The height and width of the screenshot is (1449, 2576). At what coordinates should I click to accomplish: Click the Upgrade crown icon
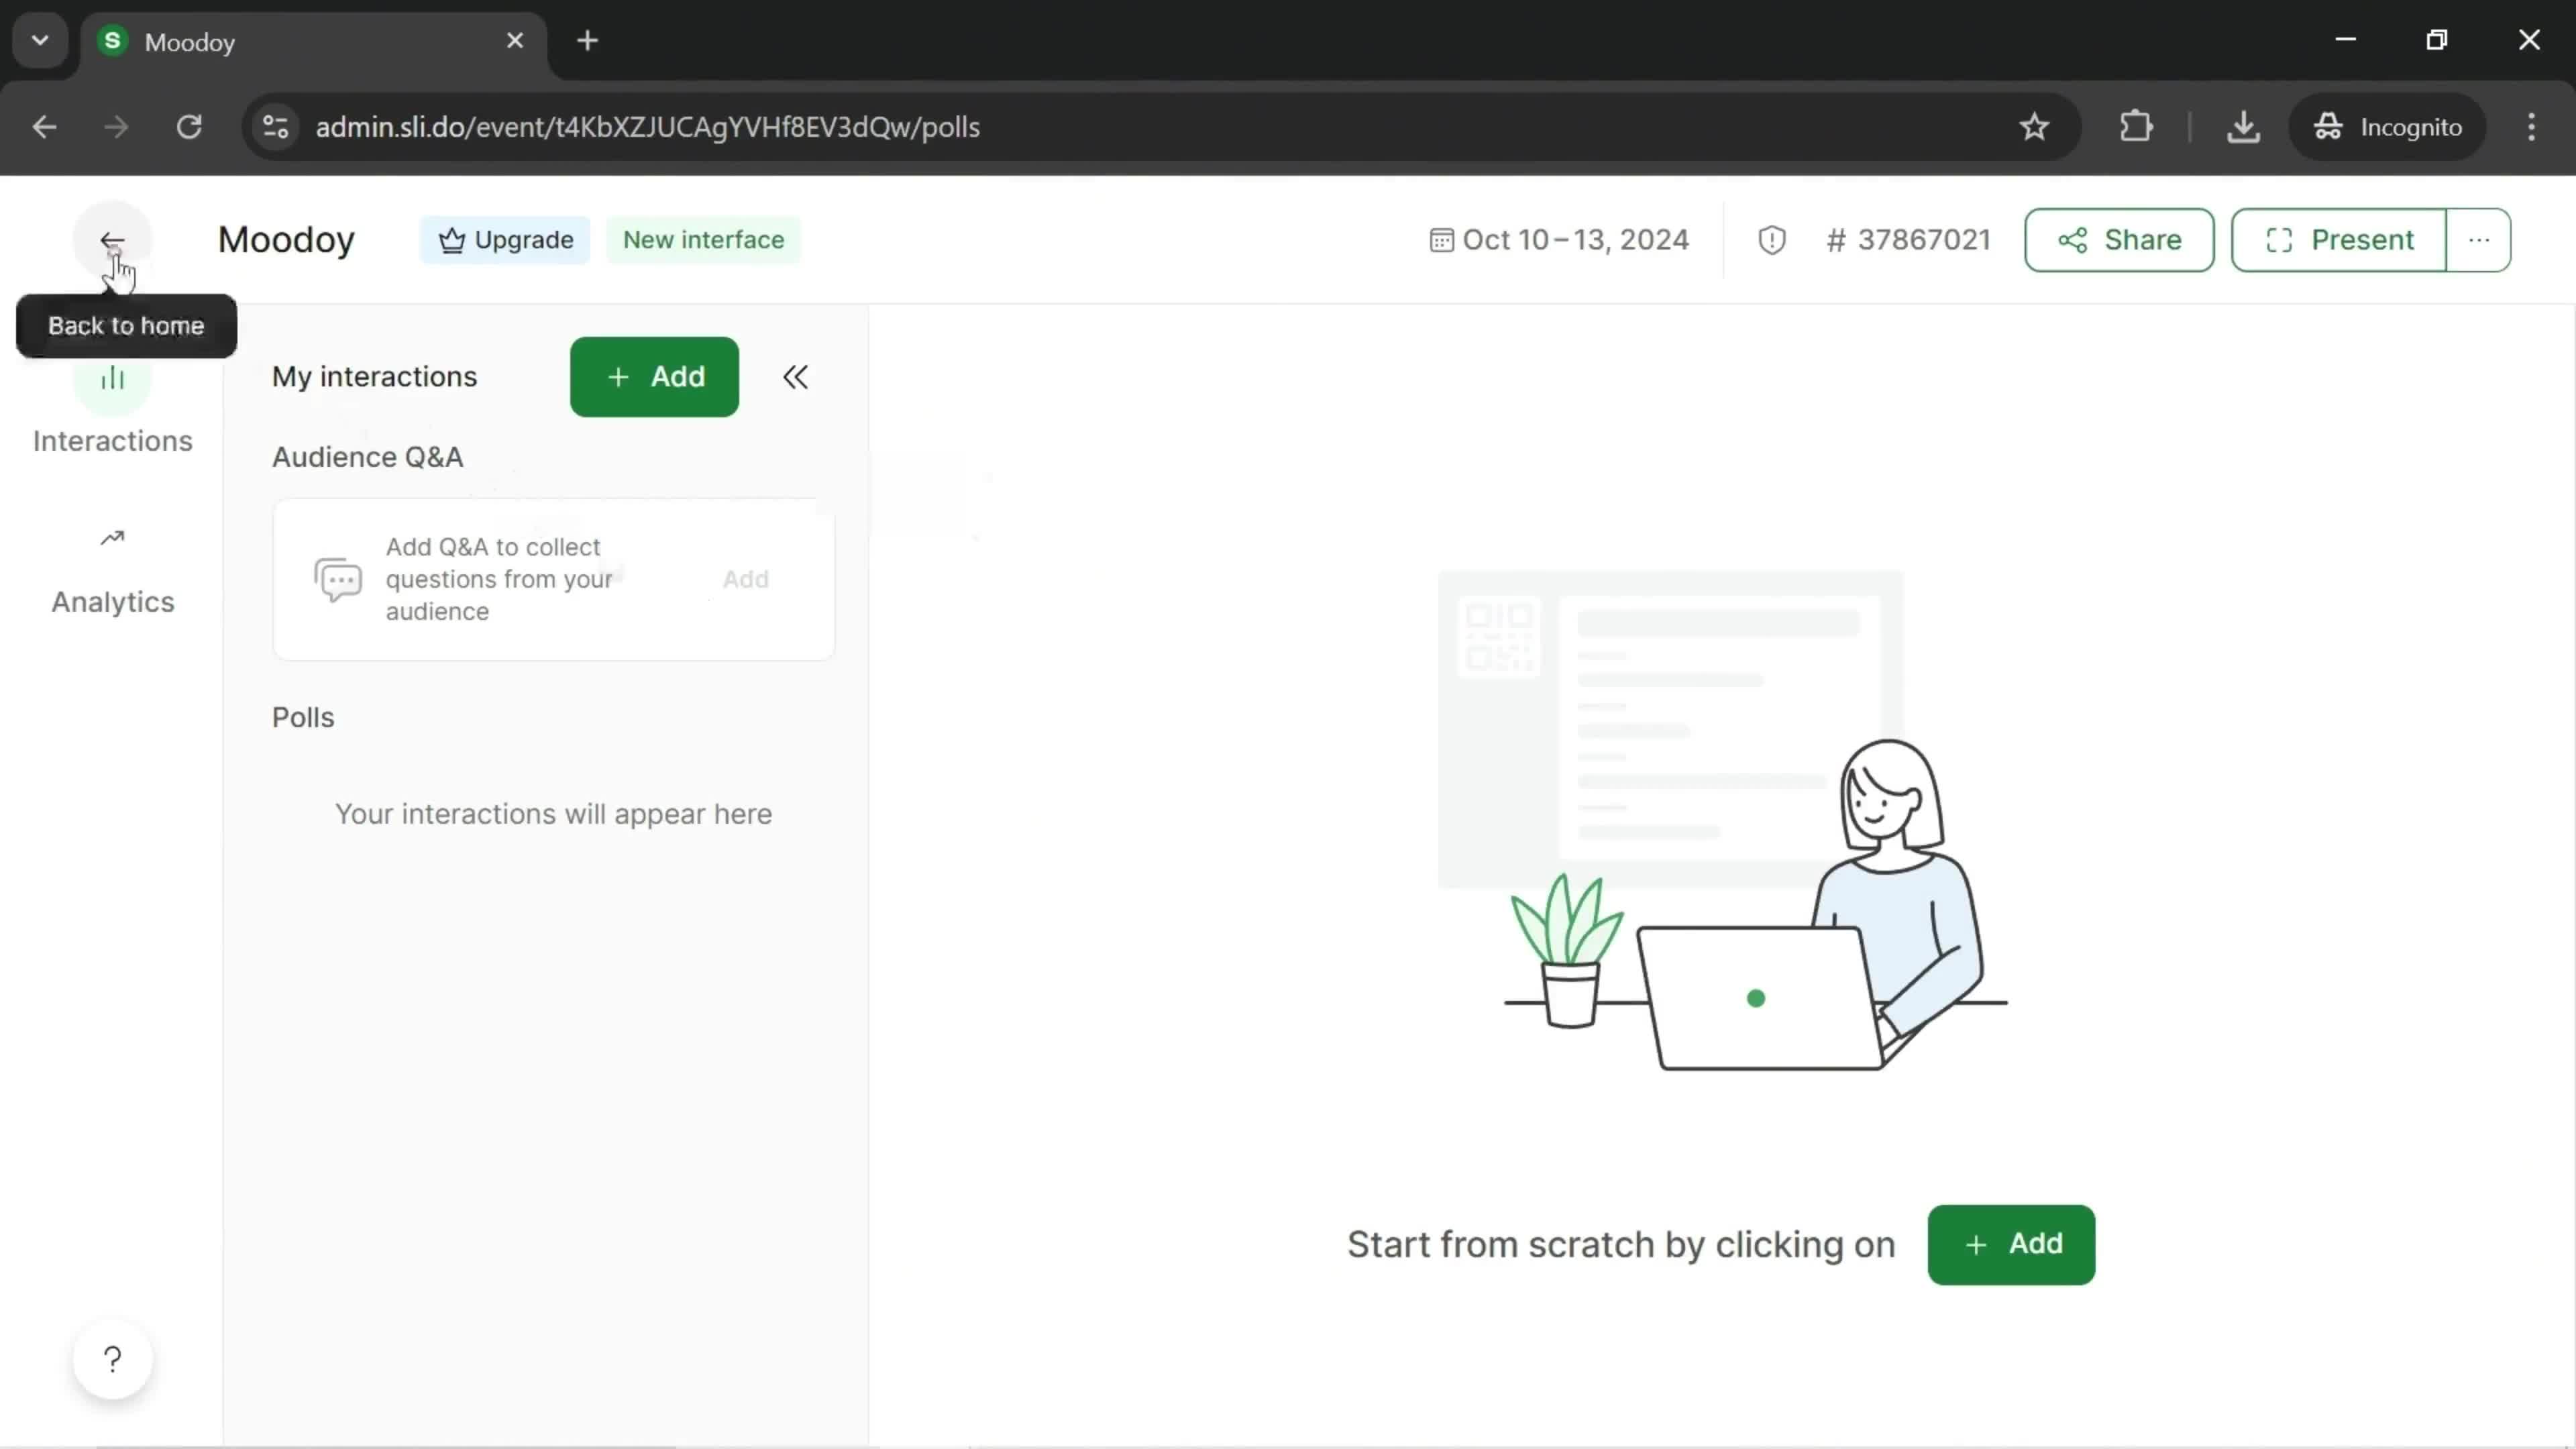[456, 239]
